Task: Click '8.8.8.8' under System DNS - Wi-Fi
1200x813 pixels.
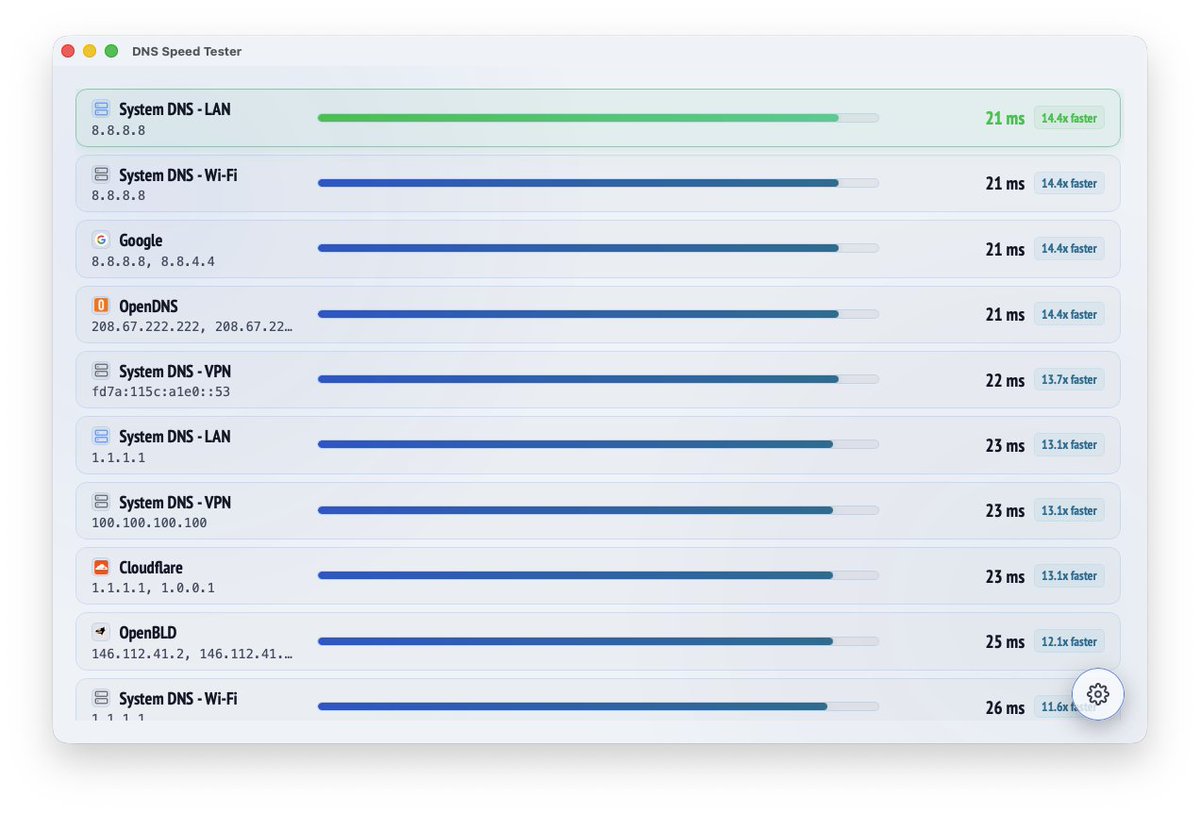Action: [118, 196]
